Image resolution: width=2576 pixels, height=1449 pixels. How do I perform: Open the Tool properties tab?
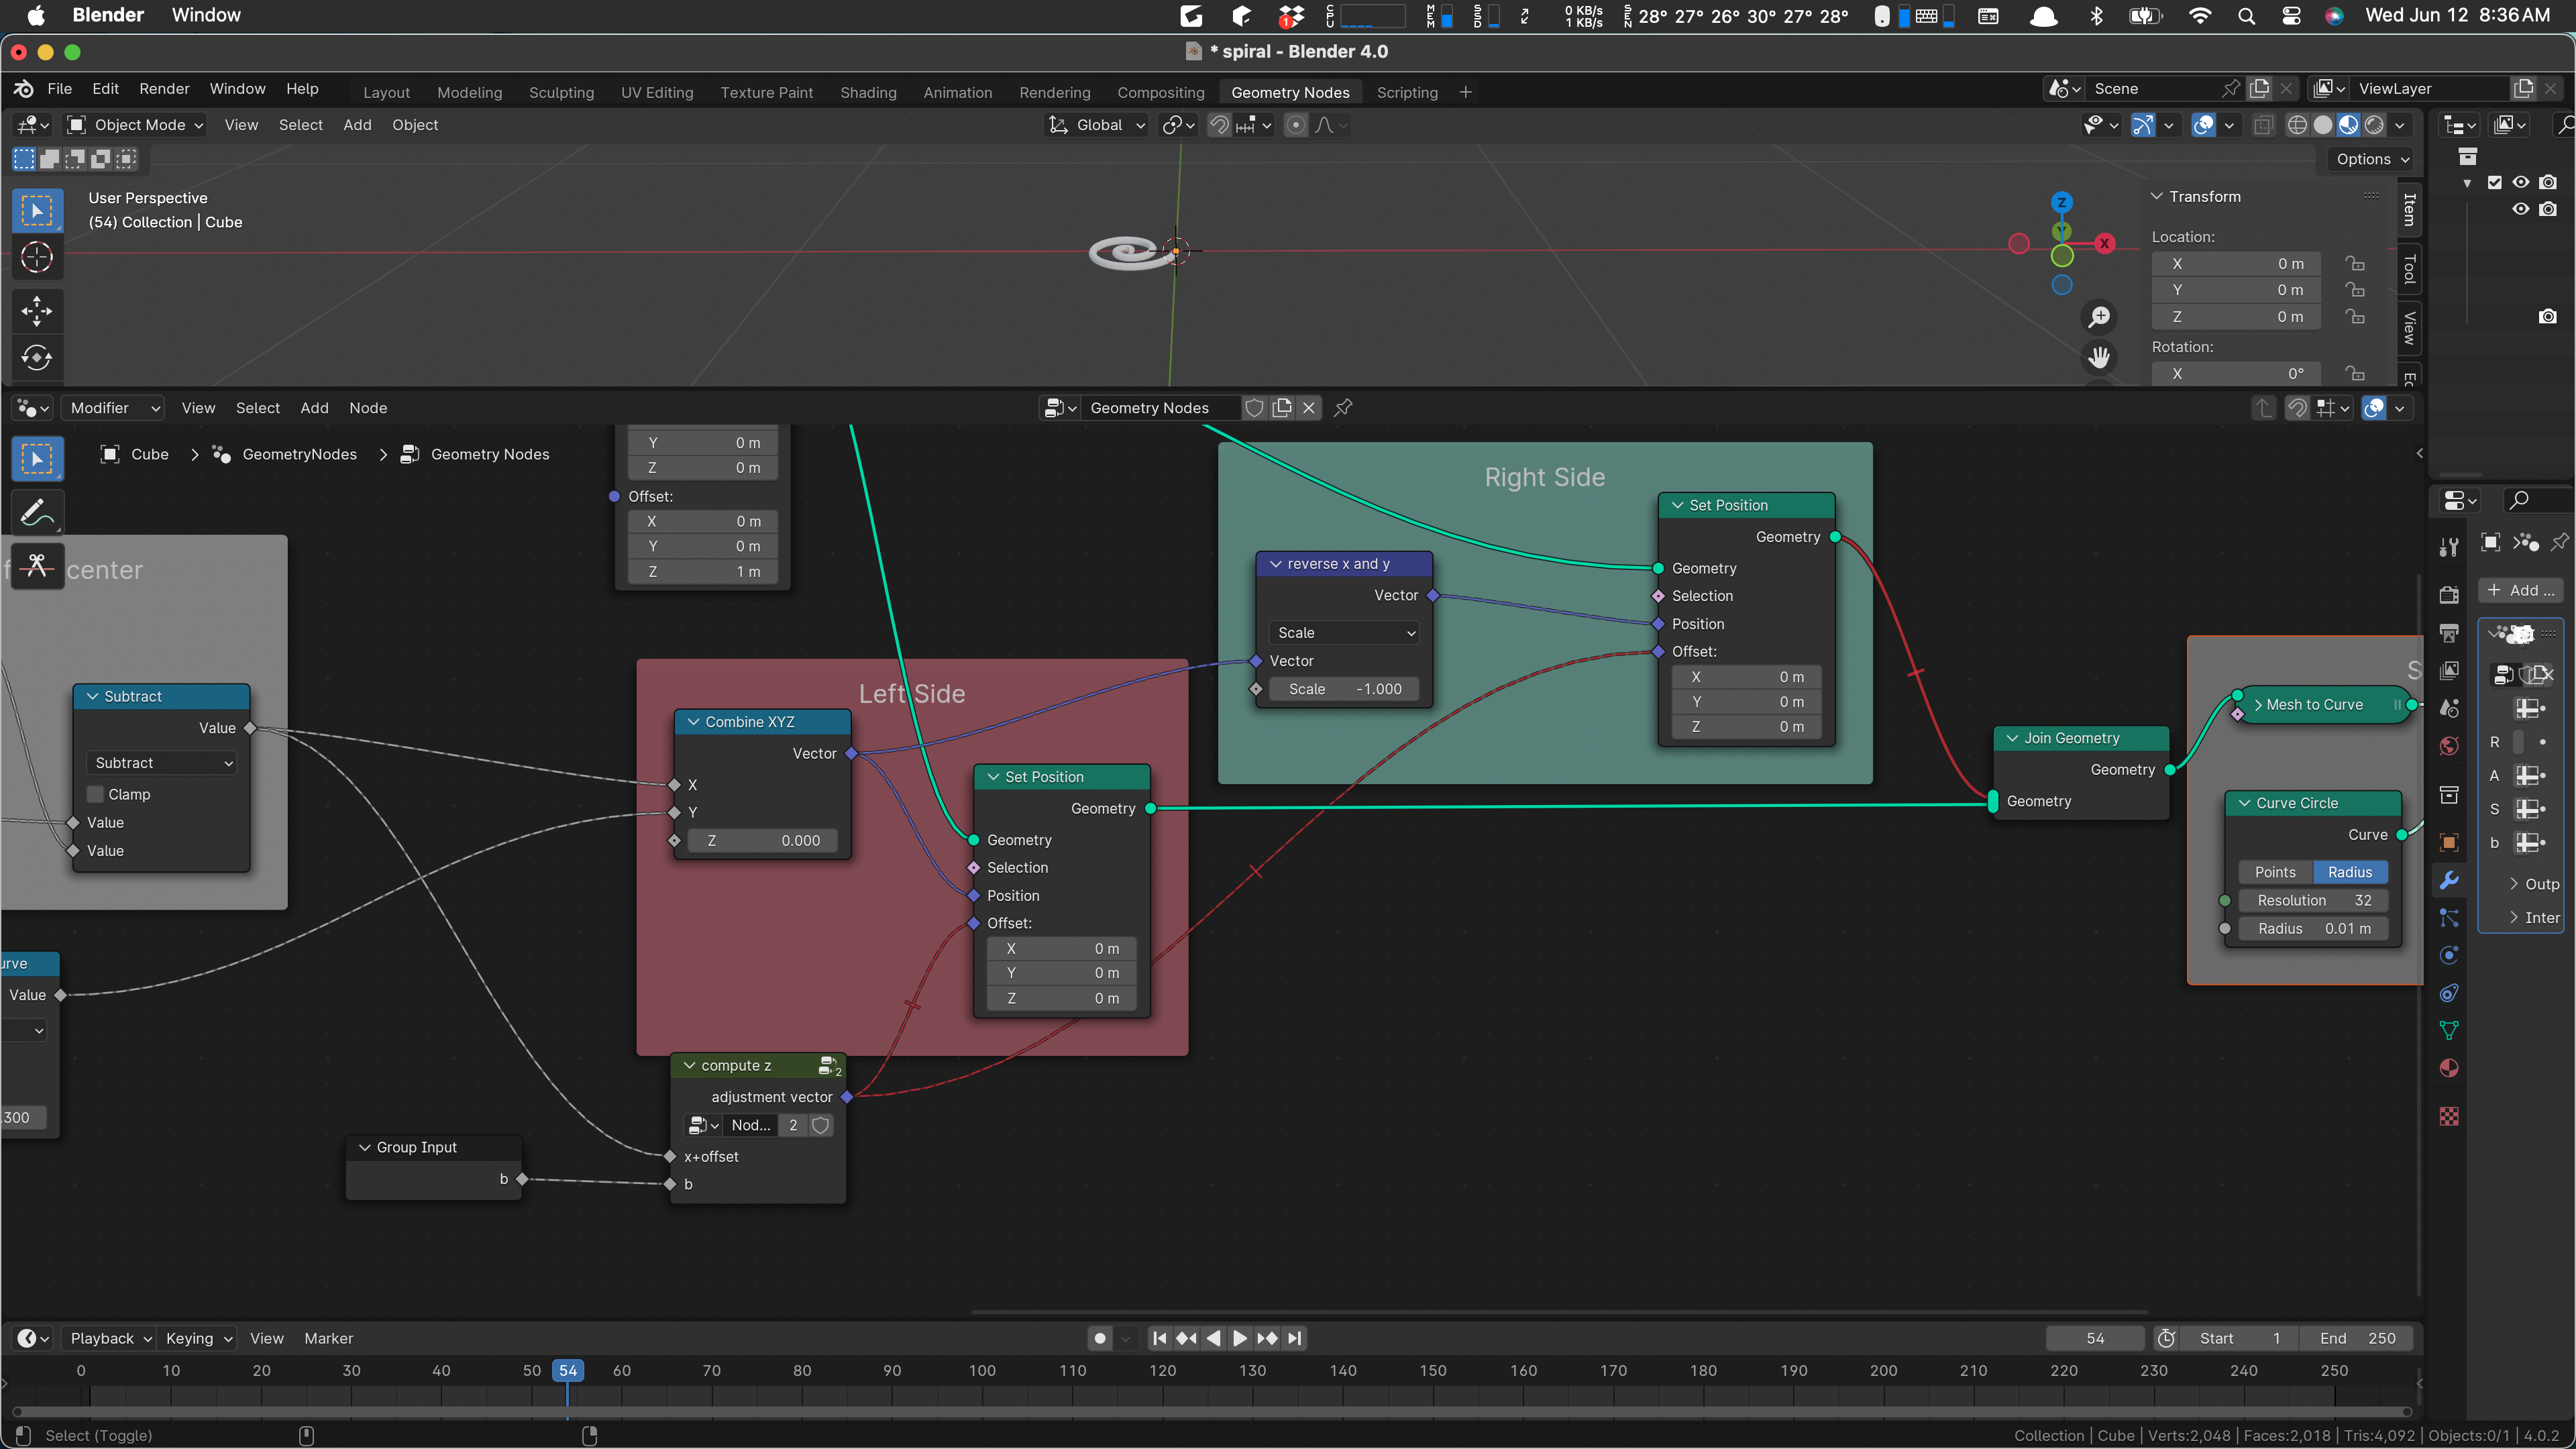tap(2449, 547)
